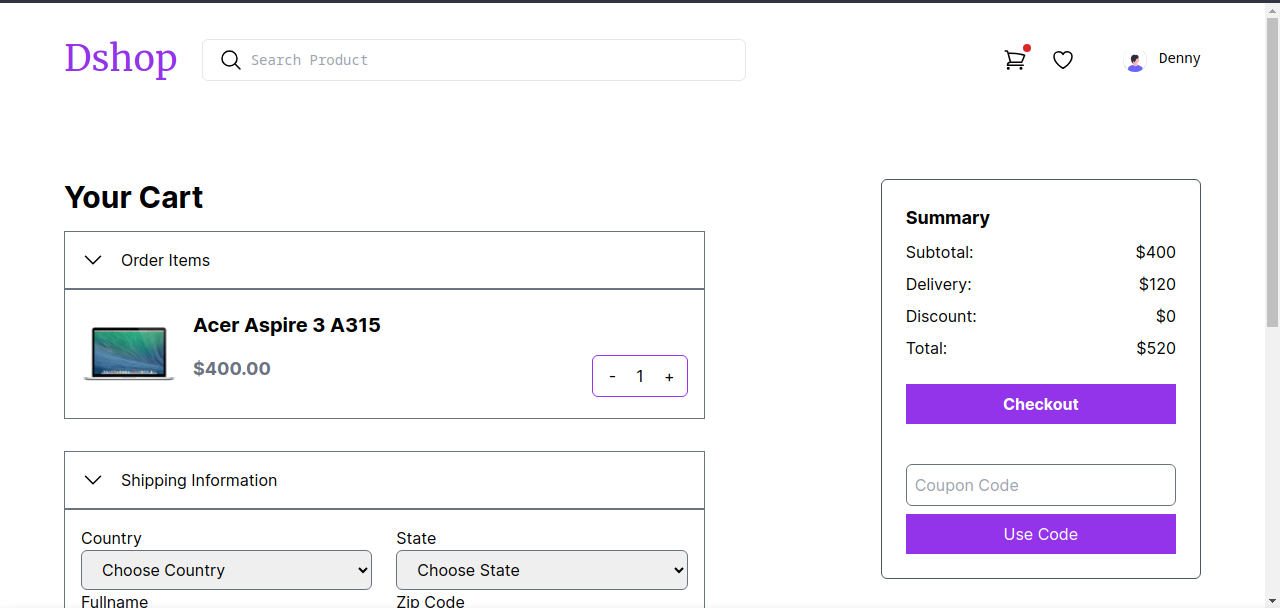The width and height of the screenshot is (1280, 608).
Task: Apply coupon with Use Code button
Action: 1040,534
